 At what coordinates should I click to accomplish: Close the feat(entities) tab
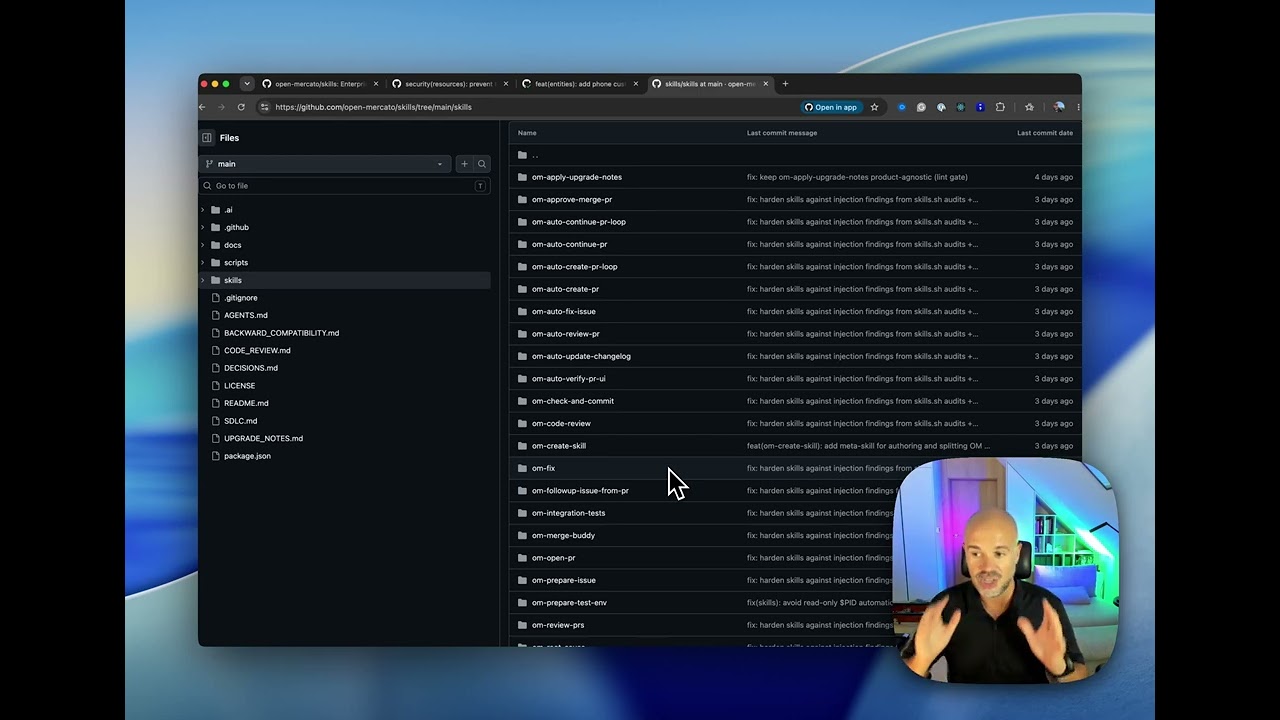coord(636,84)
